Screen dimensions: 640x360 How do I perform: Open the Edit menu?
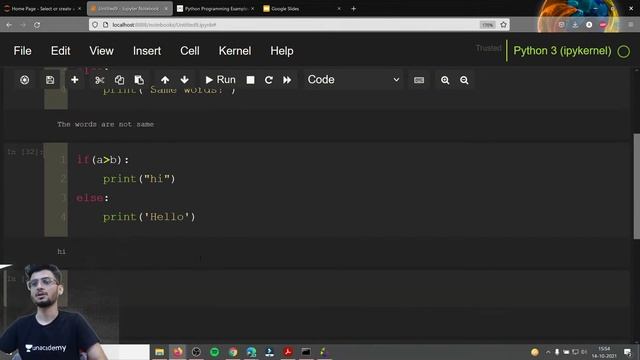pyautogui.click(x=60, y=51)
